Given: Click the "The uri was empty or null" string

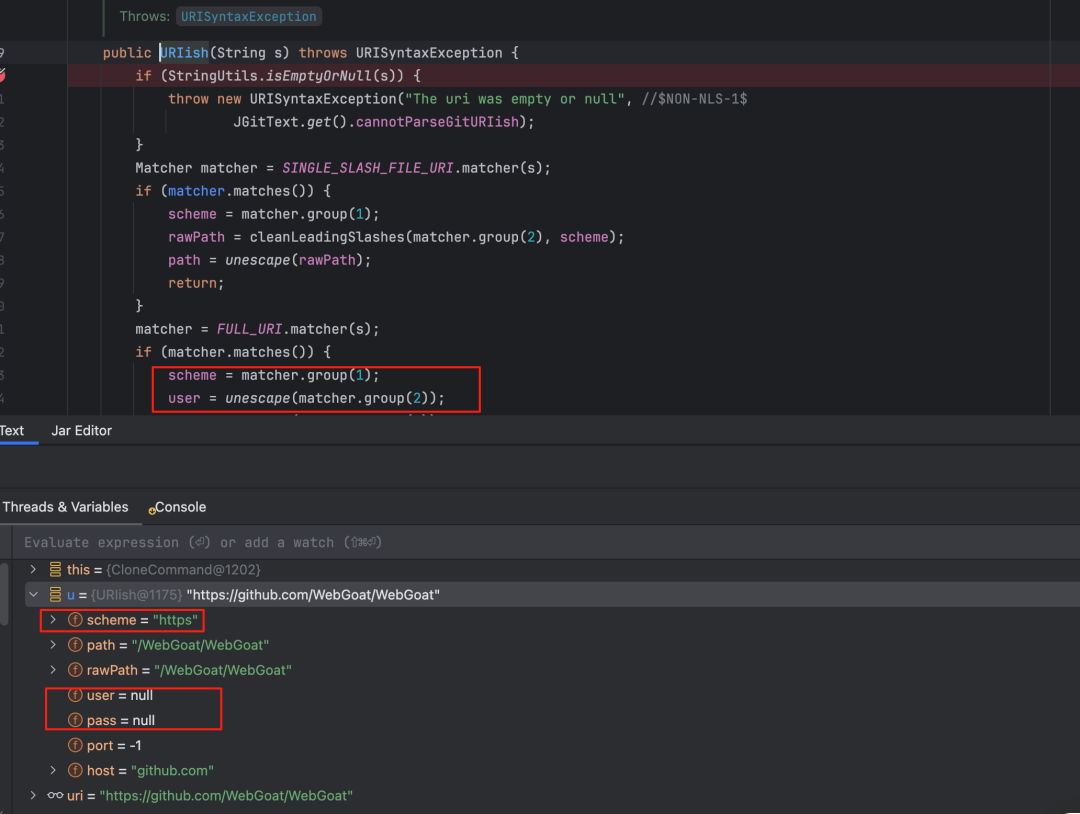Looking at the screenshot, I should pyautogui.click(x=515, y=99).
